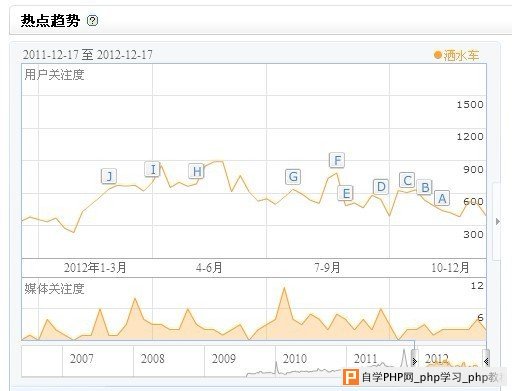Select news marker F at the peak

(x=337, y=160)
